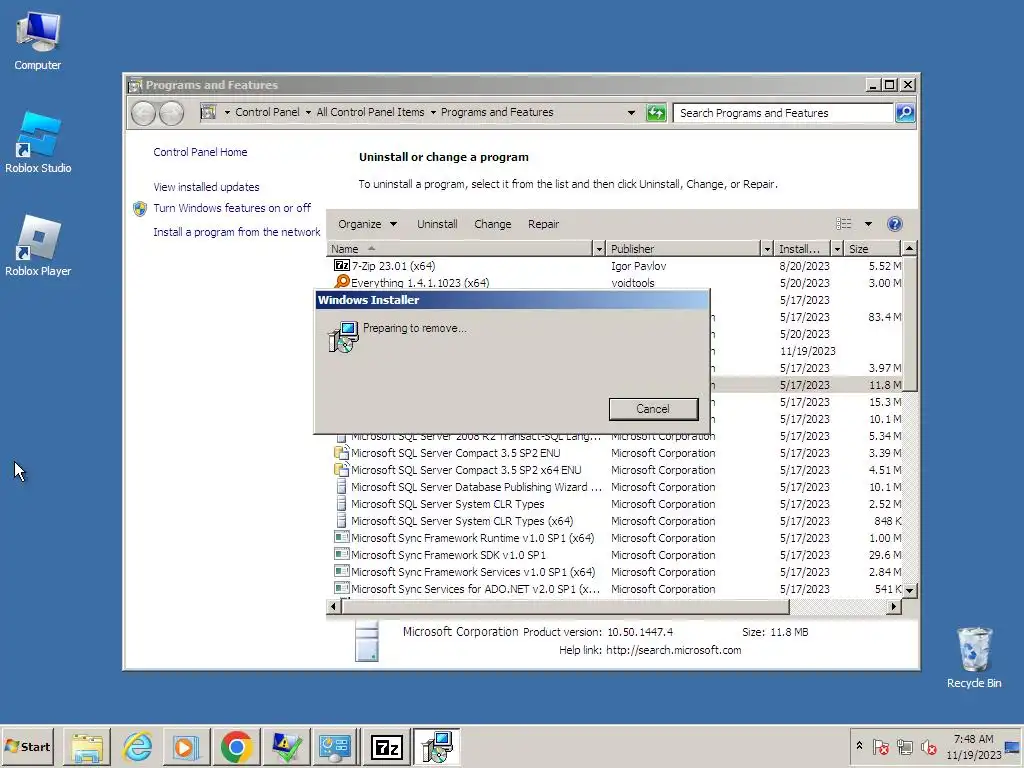The height and width of the screenshot is (768, 1024).
Task: Open Control Panel Home link
Action: [x=200, y=152]
